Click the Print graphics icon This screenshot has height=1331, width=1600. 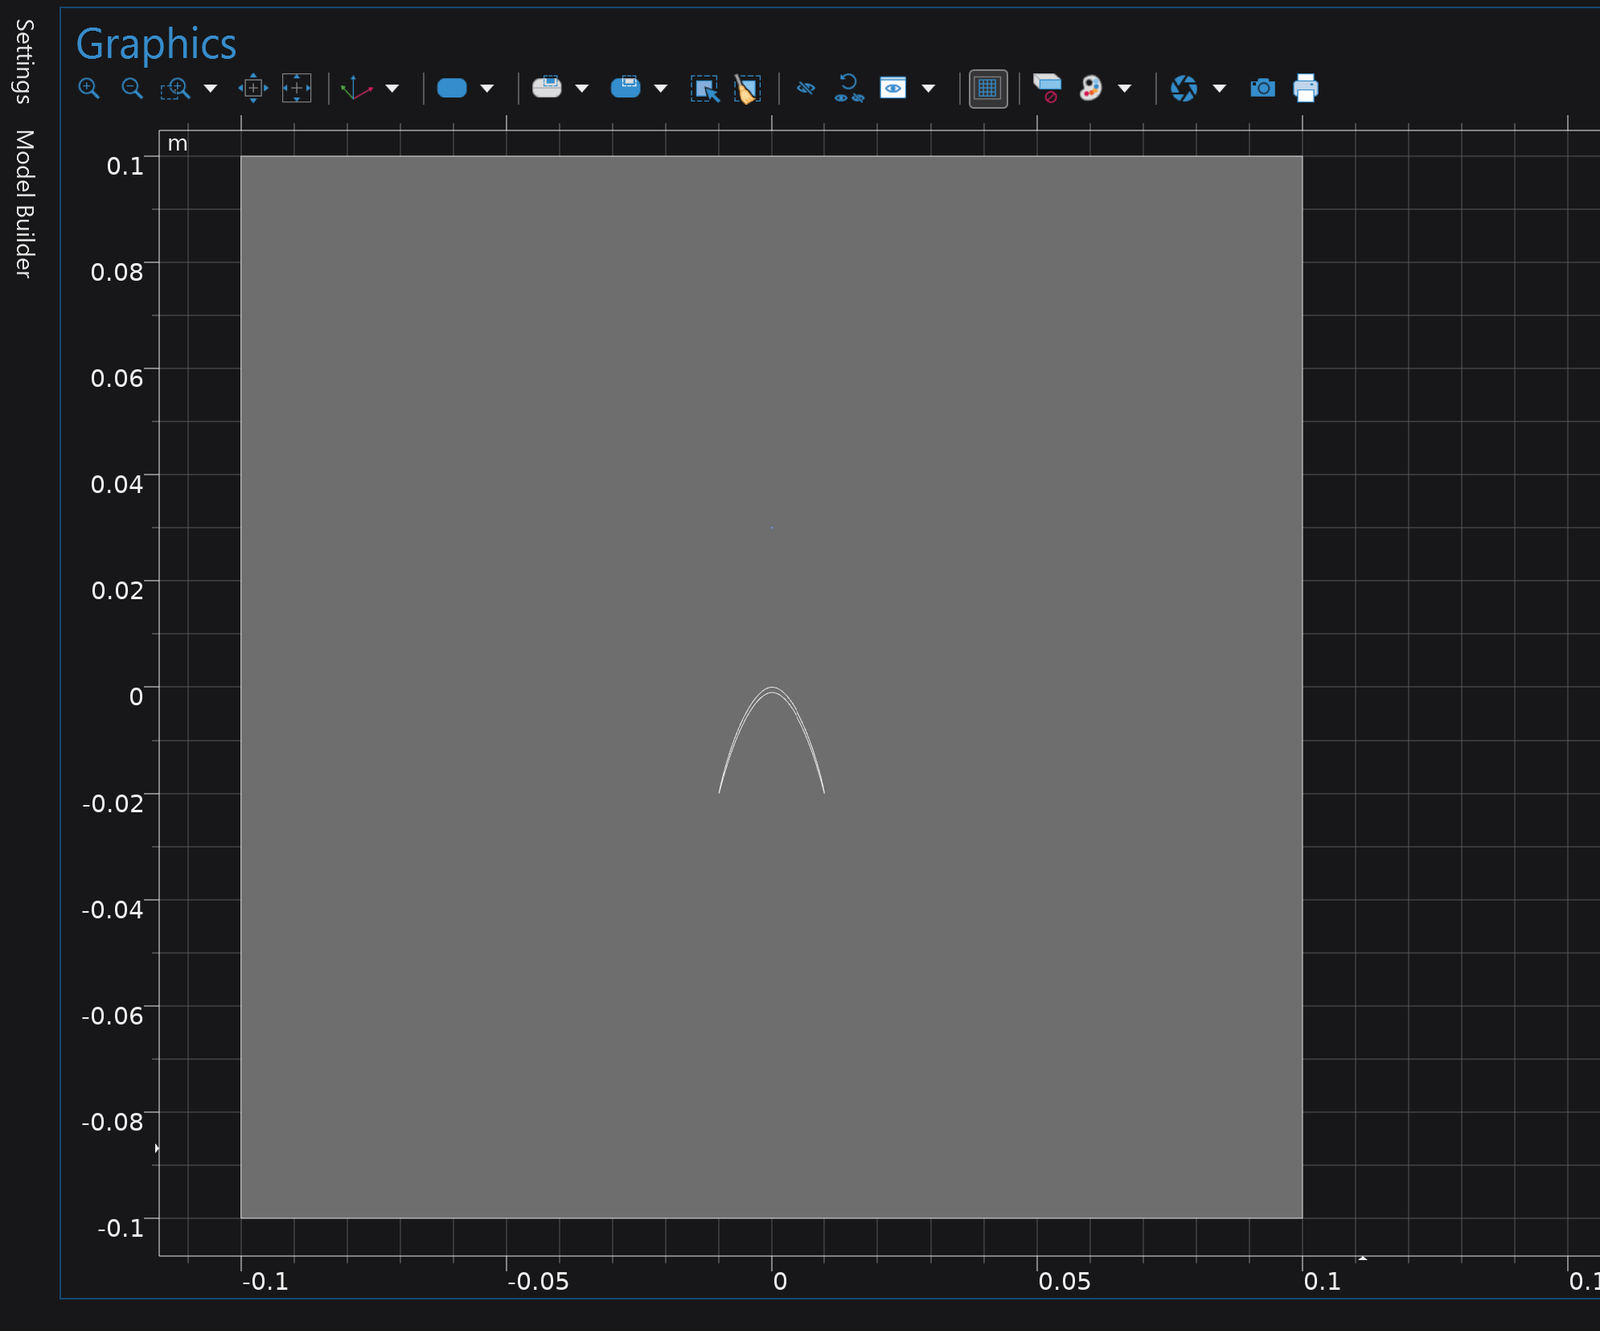point(1305,88)
